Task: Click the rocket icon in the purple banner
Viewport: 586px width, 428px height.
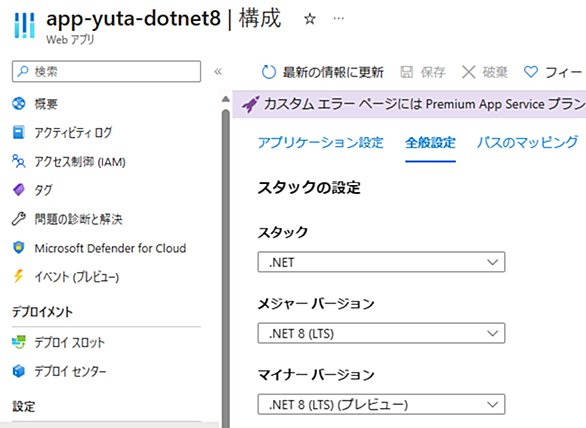Action: click(250, 104)
